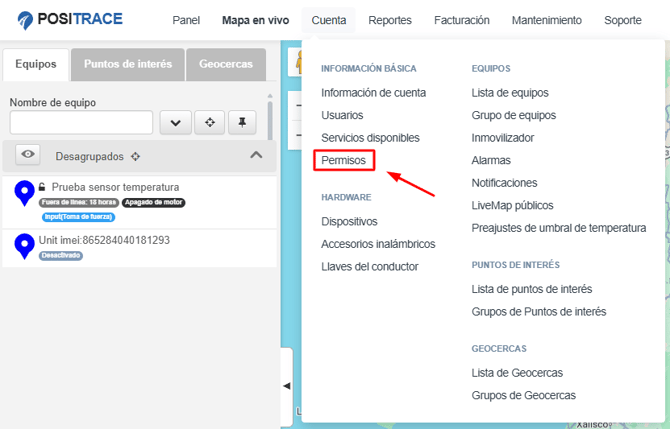This screenshot has height=429, width=670.
Task: Switch to the Puntos de interés tab
Action: (x=128, y=64)
